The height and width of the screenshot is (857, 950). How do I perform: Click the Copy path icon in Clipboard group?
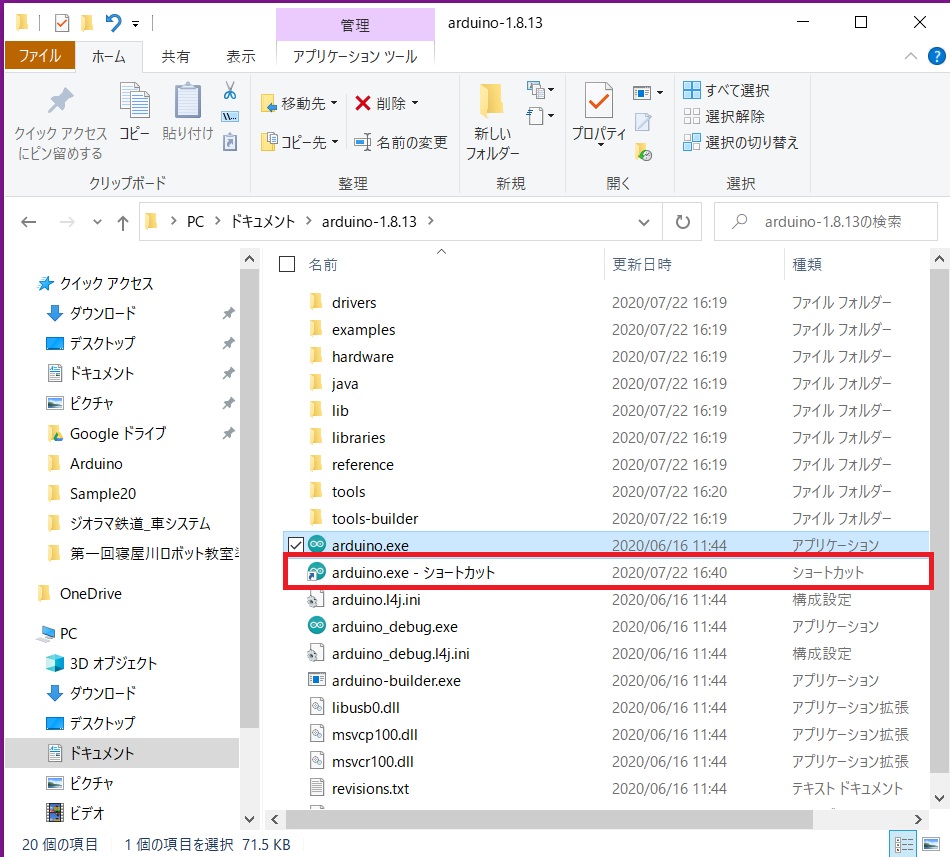pyautogui.click(x=230, y=116)
